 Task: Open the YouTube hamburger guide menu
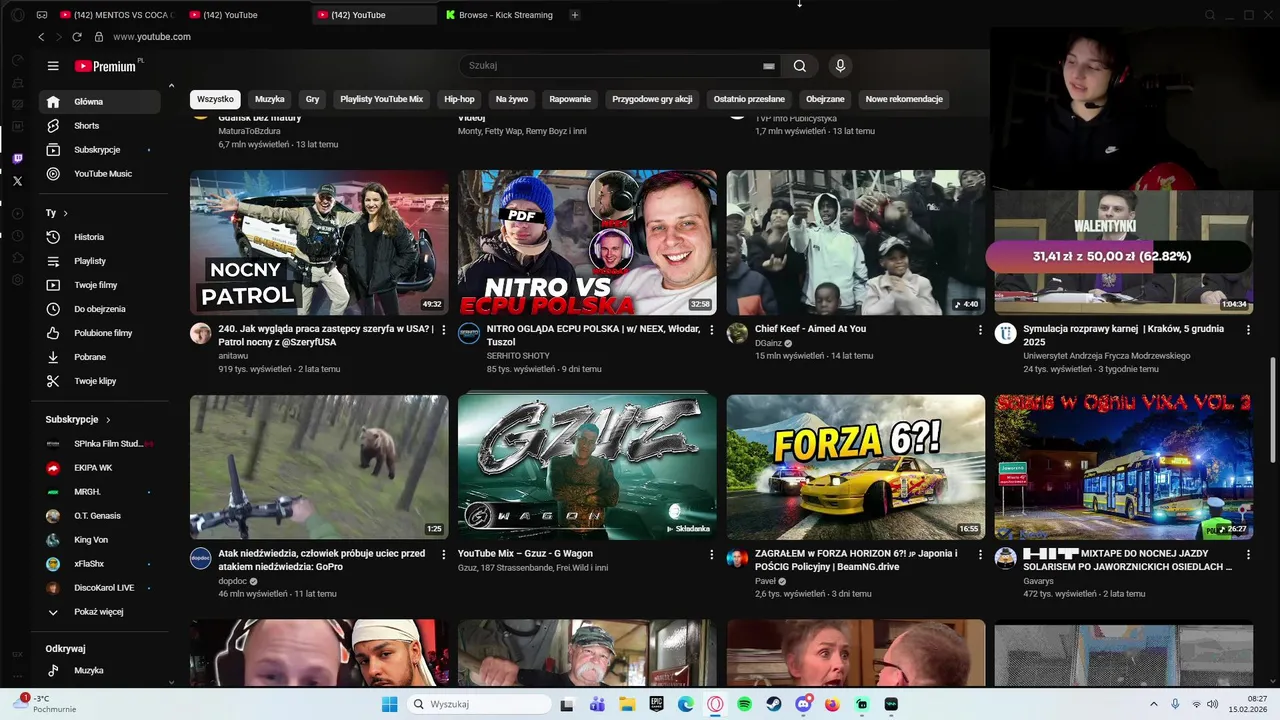[x=53, y=66]
